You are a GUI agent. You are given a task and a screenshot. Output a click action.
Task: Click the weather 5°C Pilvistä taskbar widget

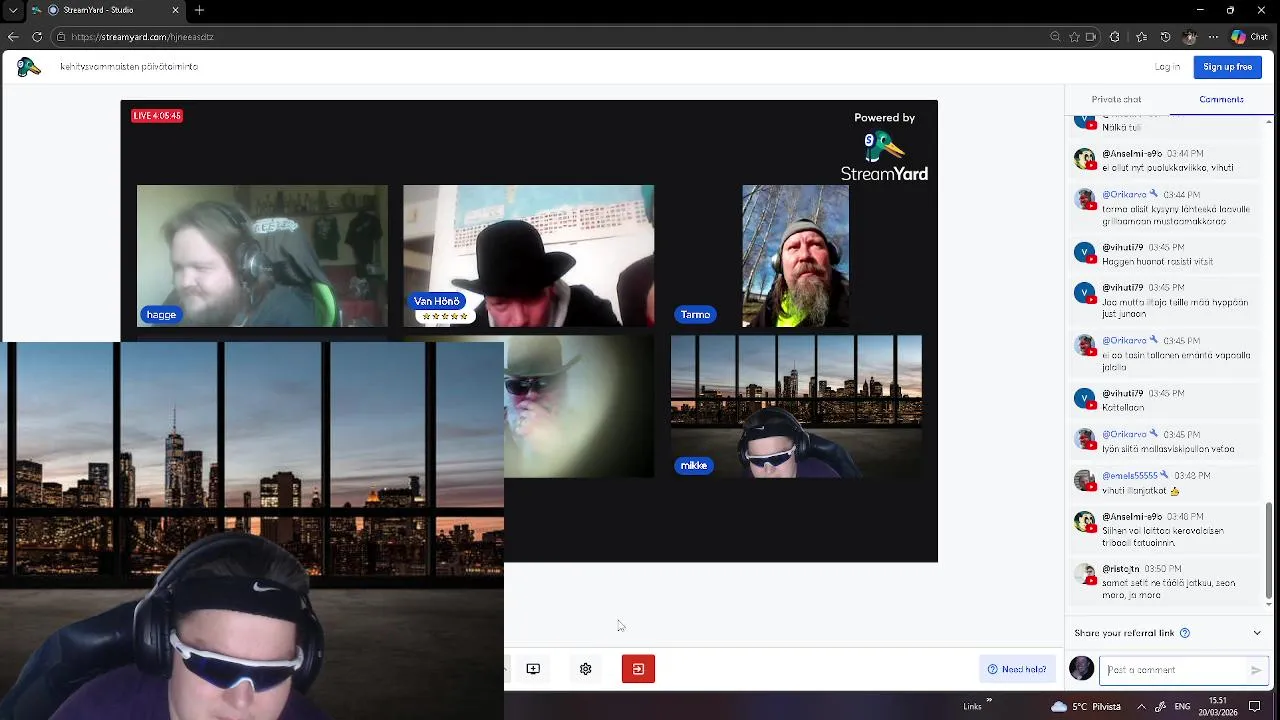(1085, 706)
